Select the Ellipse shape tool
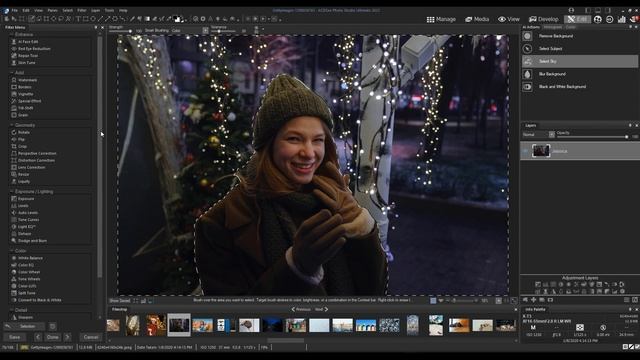640x360 pixels. (93, 19)
